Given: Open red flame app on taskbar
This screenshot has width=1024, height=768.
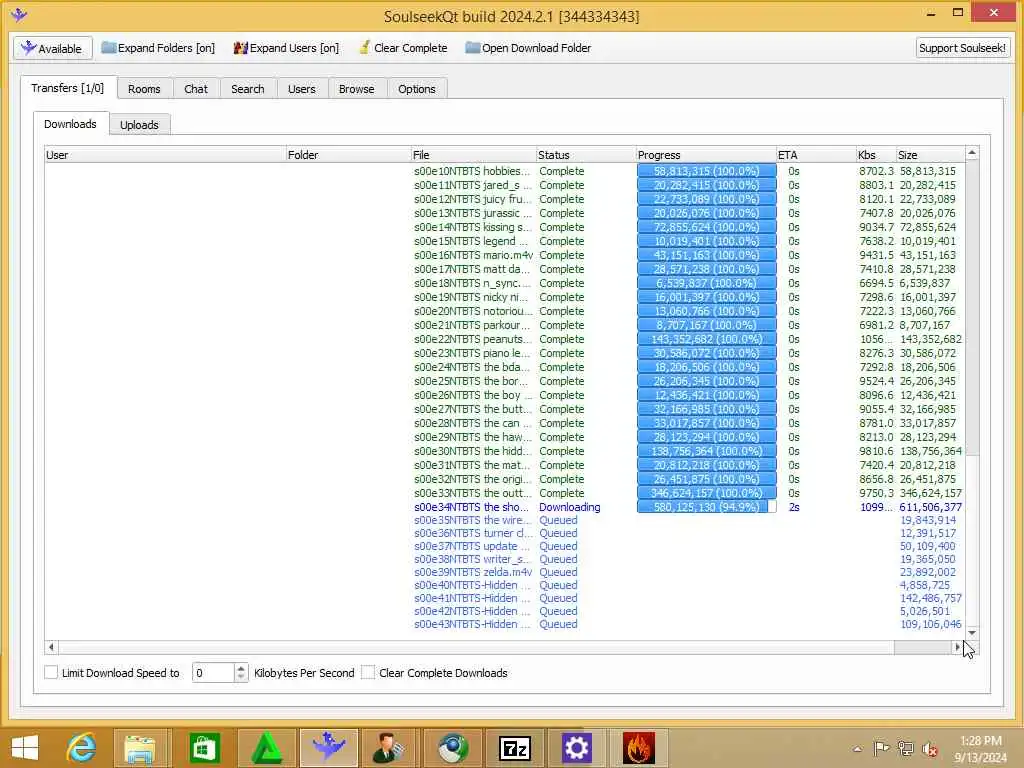Looking at the screenshot, I should [x=638, y=748].
